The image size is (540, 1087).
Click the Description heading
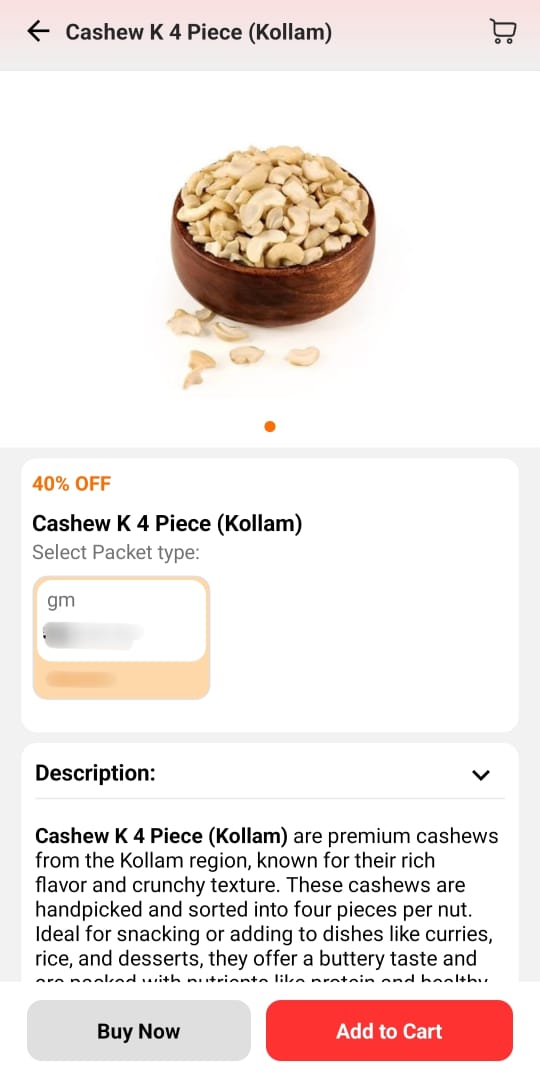pyautogui.click(x=95, y=773)
